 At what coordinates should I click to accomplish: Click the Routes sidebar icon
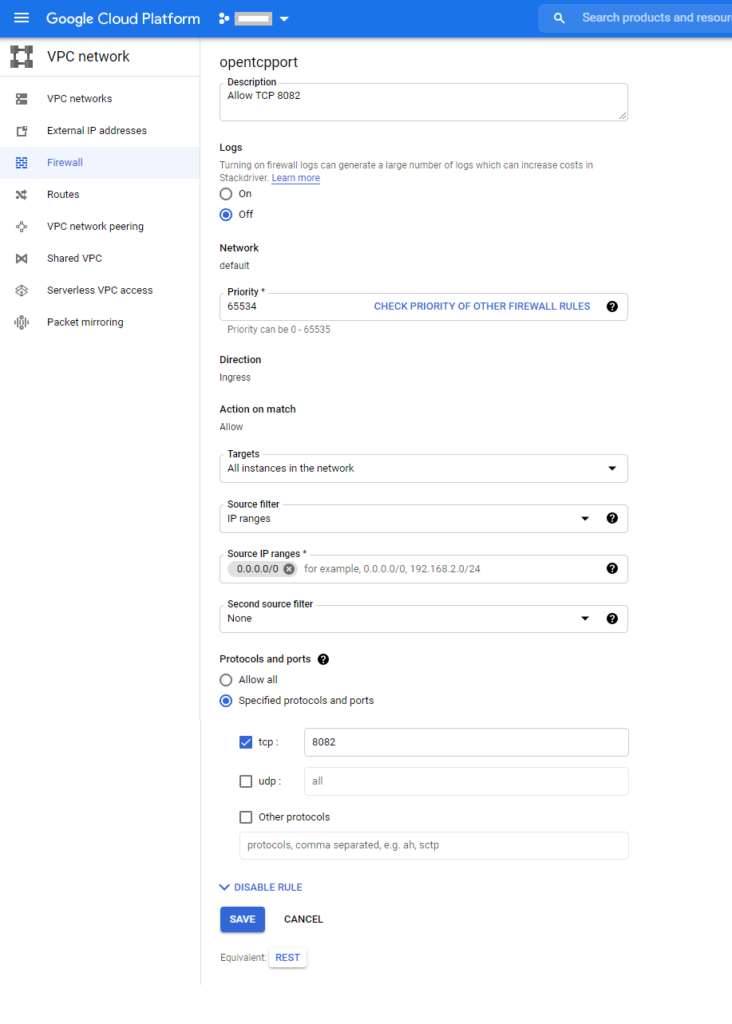tap(22, 195)
